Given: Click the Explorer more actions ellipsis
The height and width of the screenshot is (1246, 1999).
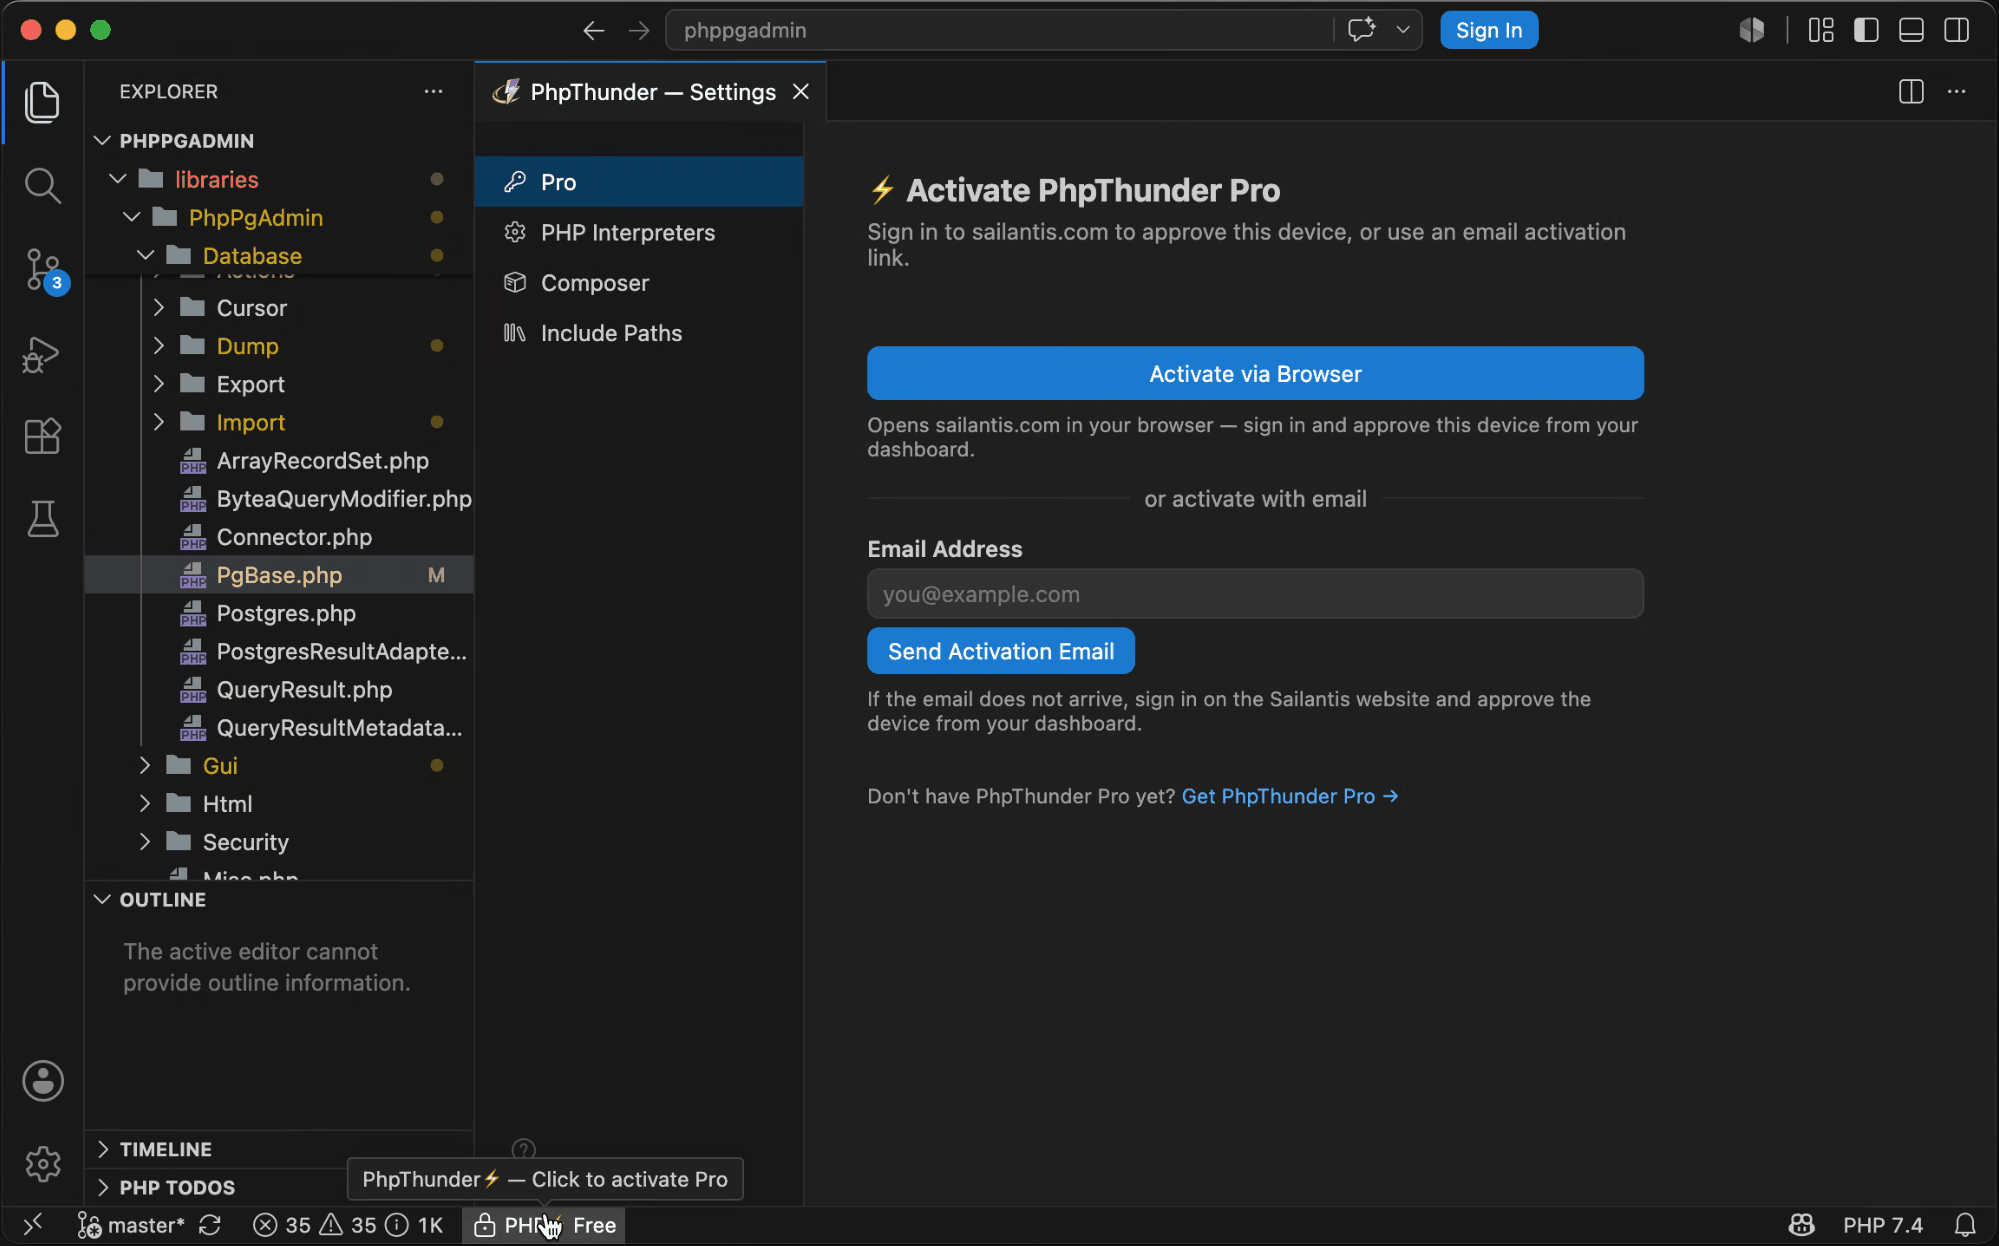Looking at the screenshot, I should tap(433, 91).
